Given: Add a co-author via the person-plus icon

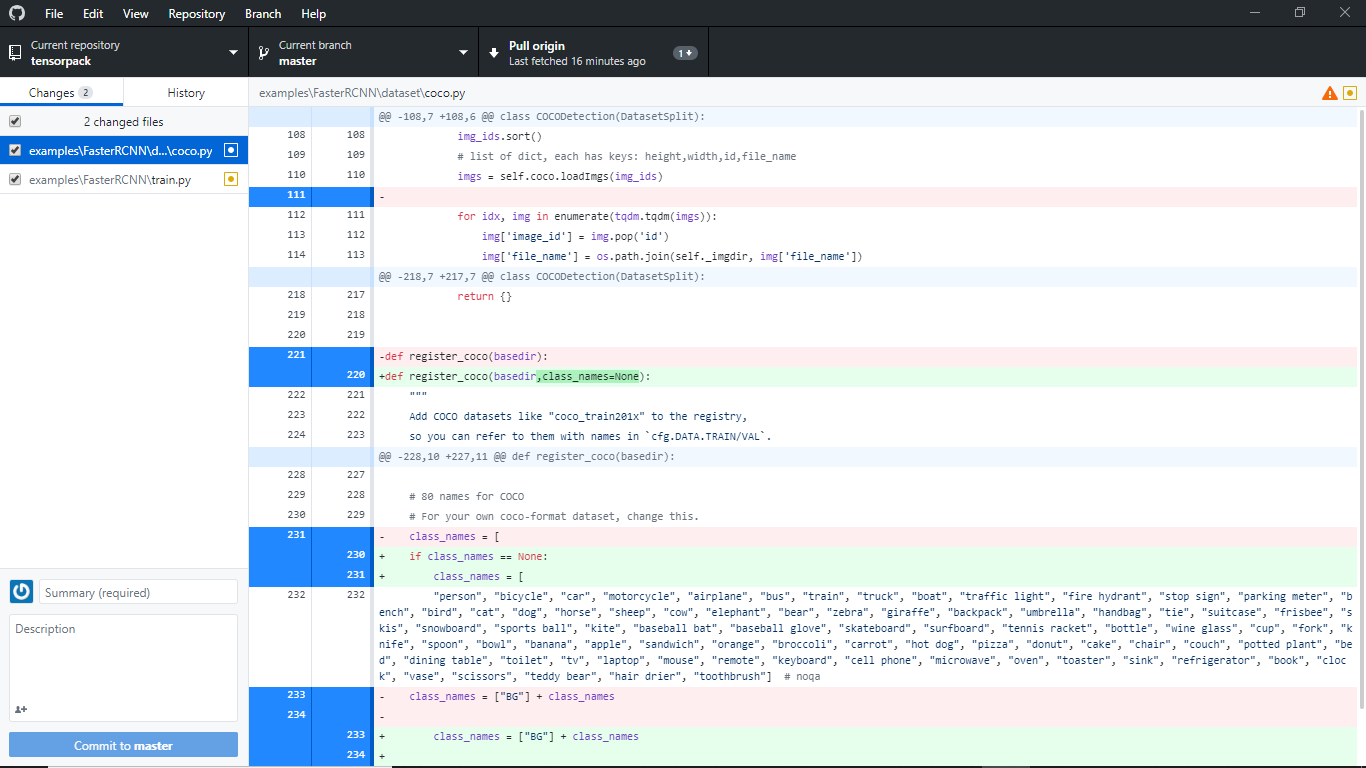Looking at the screenshot, I should point(20,709).
